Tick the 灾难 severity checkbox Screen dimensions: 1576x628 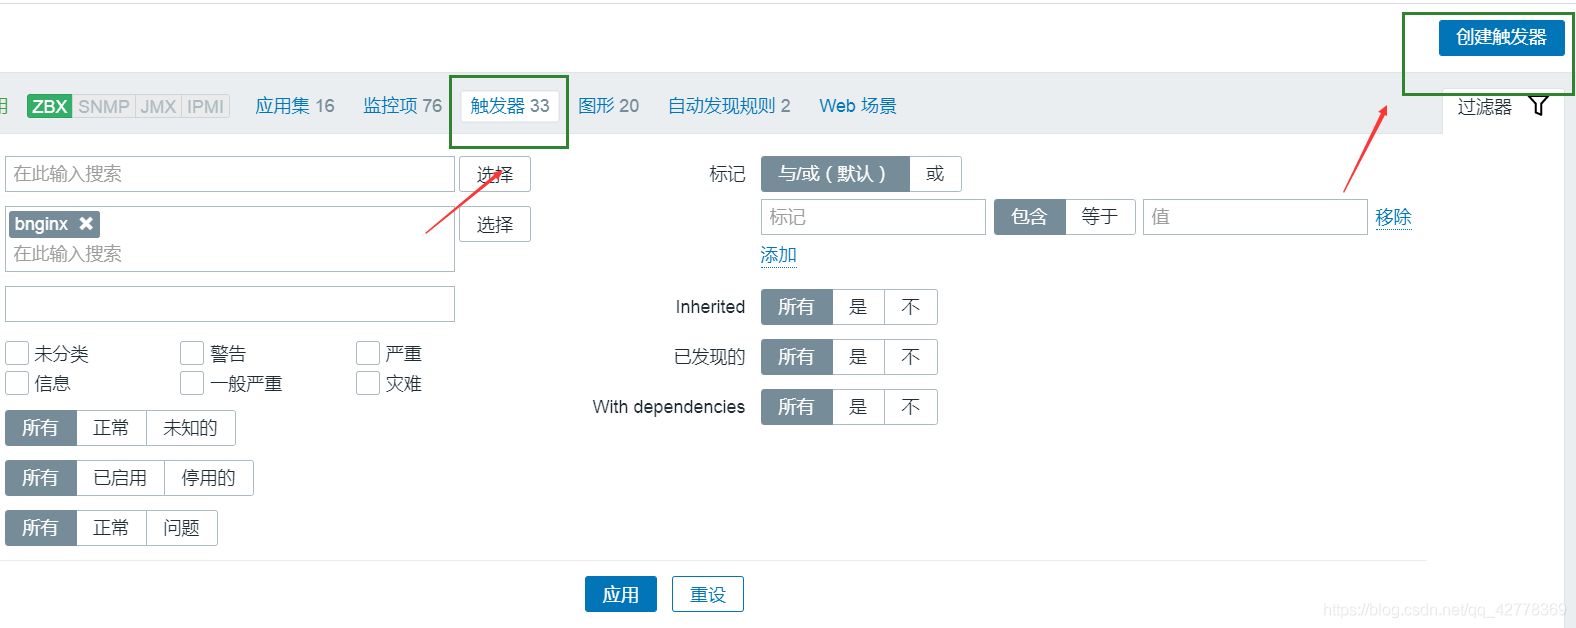click(368, 383)
